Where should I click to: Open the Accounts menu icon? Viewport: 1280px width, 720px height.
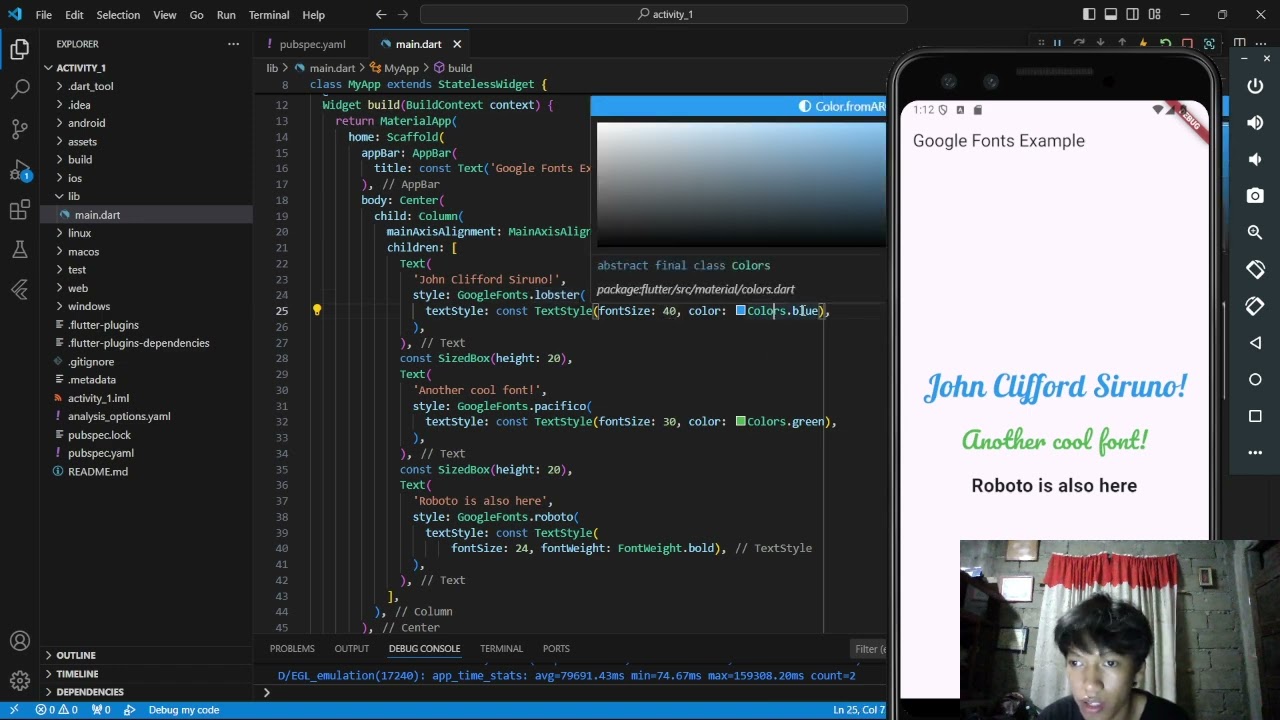[x=20, y=641]
